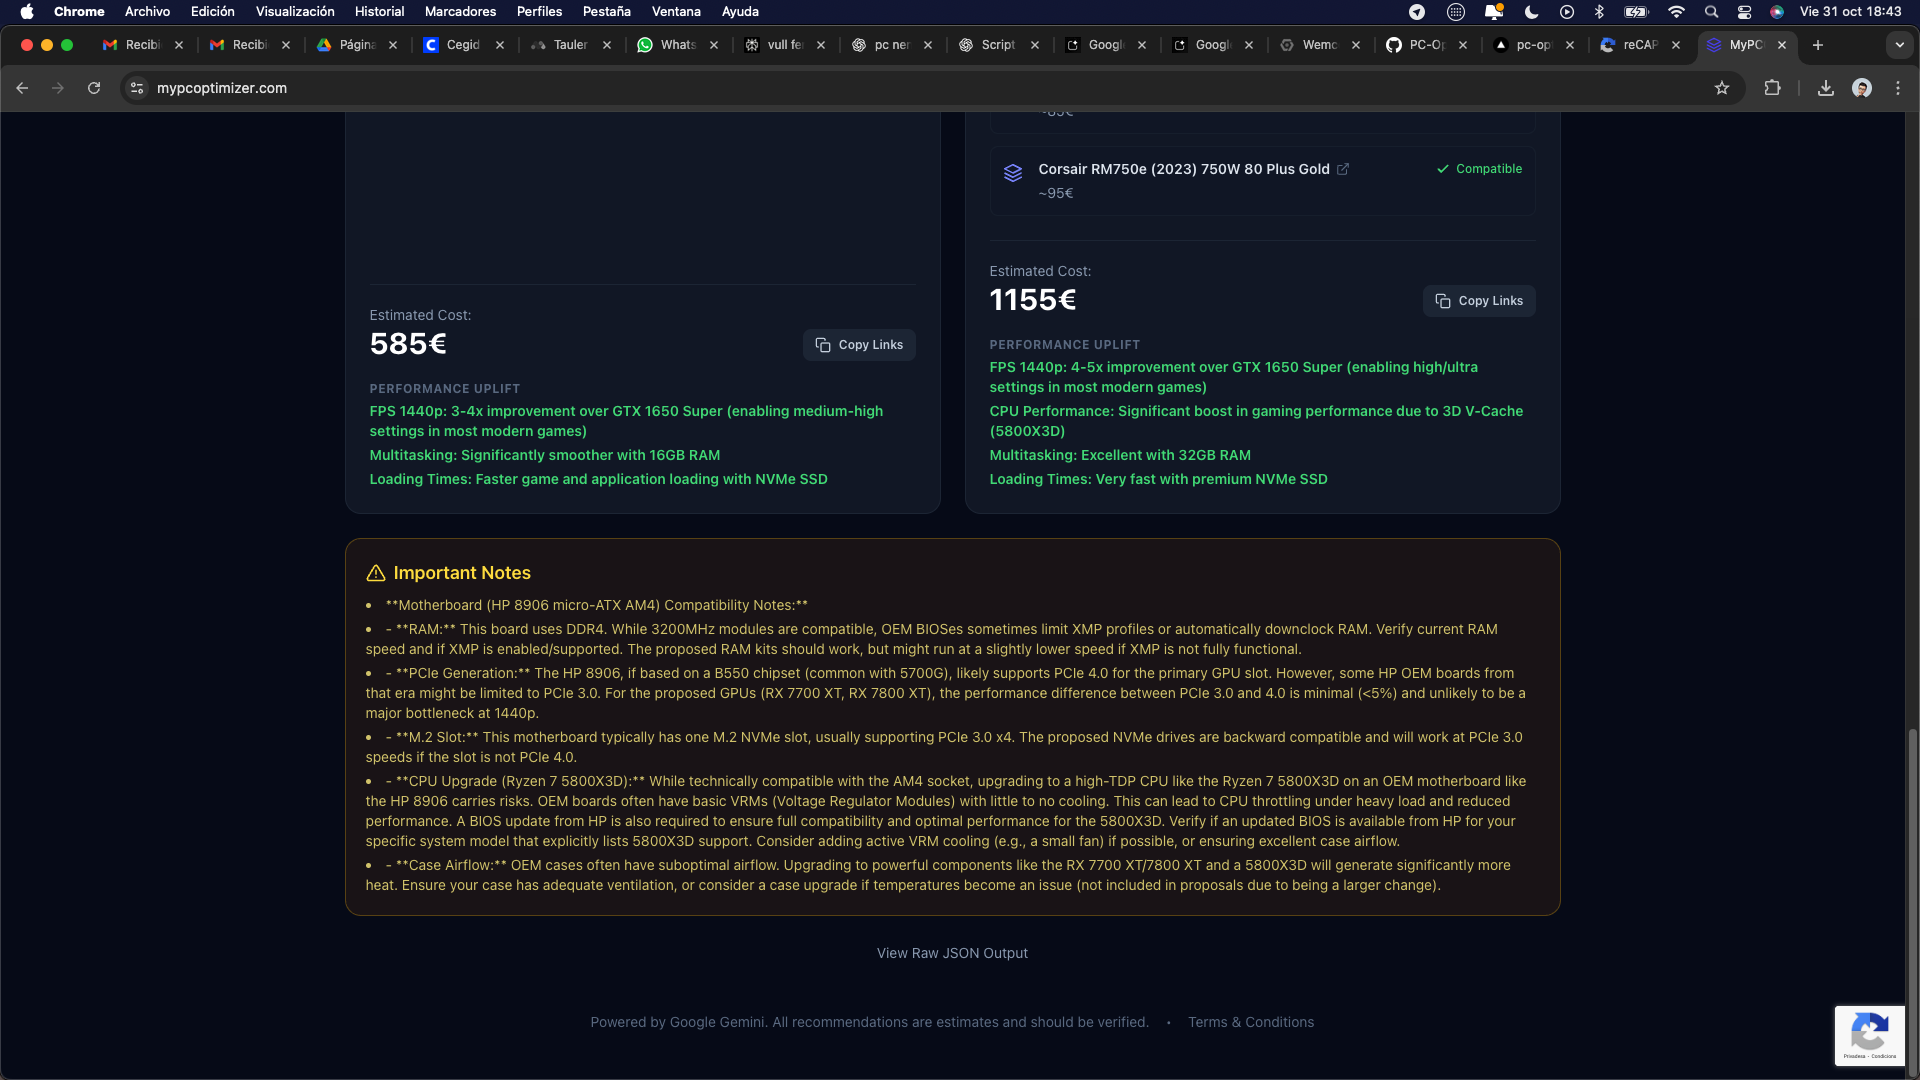Open the Corsair RM750e product link

(1184, 169)
